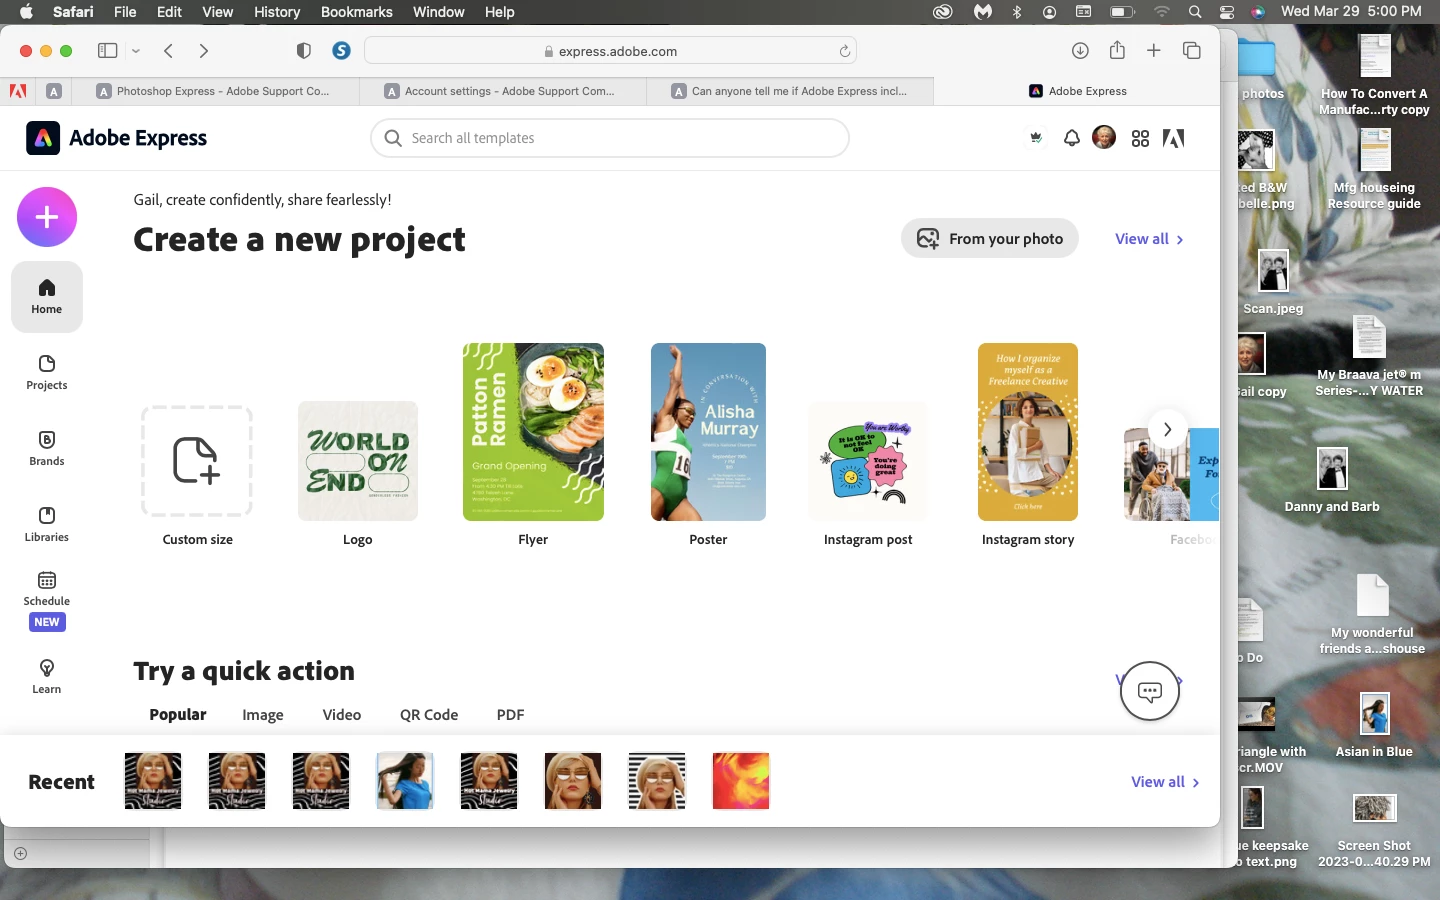
Task: Open the apps grid icon
Action: point(1140,138)
